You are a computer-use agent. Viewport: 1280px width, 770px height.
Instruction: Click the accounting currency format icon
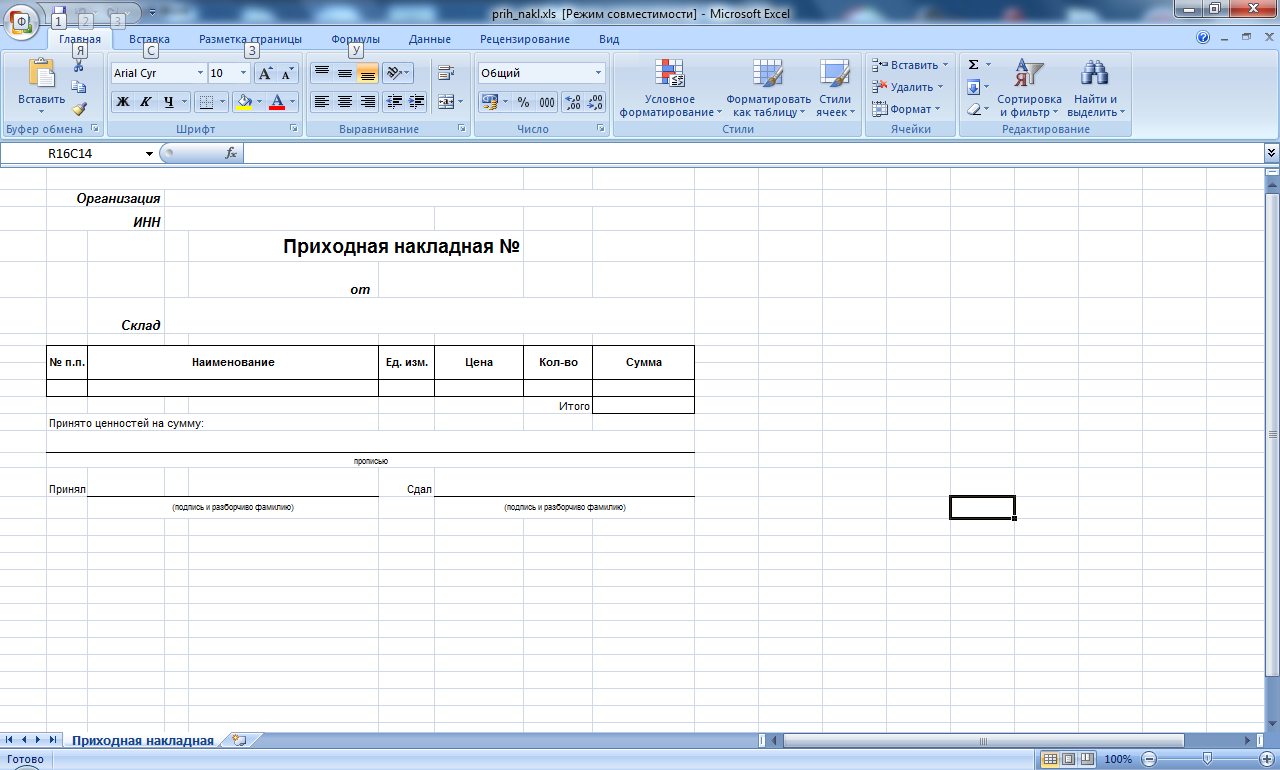pyautogui.click(x=489, y=102)
